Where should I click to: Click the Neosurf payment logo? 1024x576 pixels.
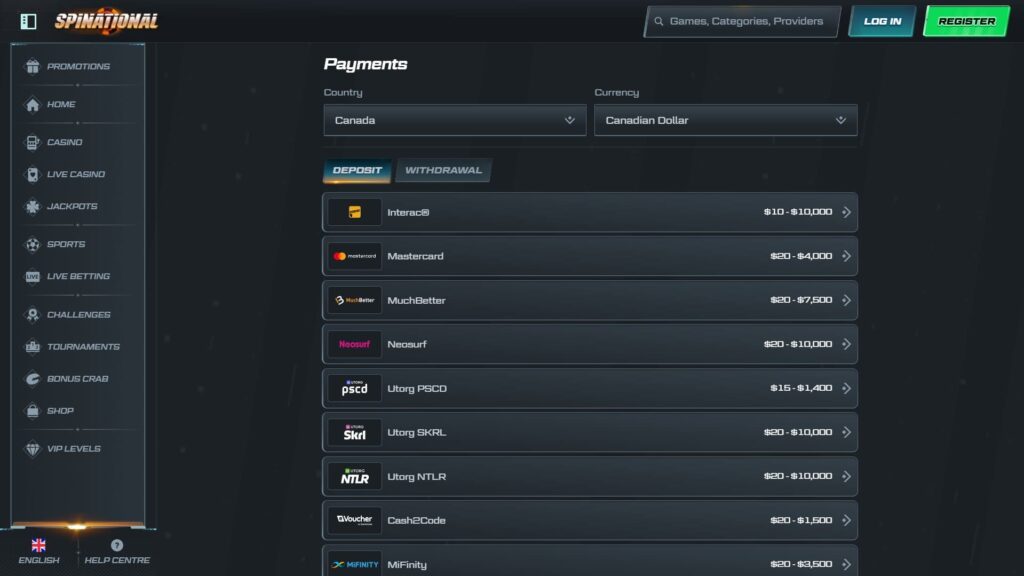(353, 344)
